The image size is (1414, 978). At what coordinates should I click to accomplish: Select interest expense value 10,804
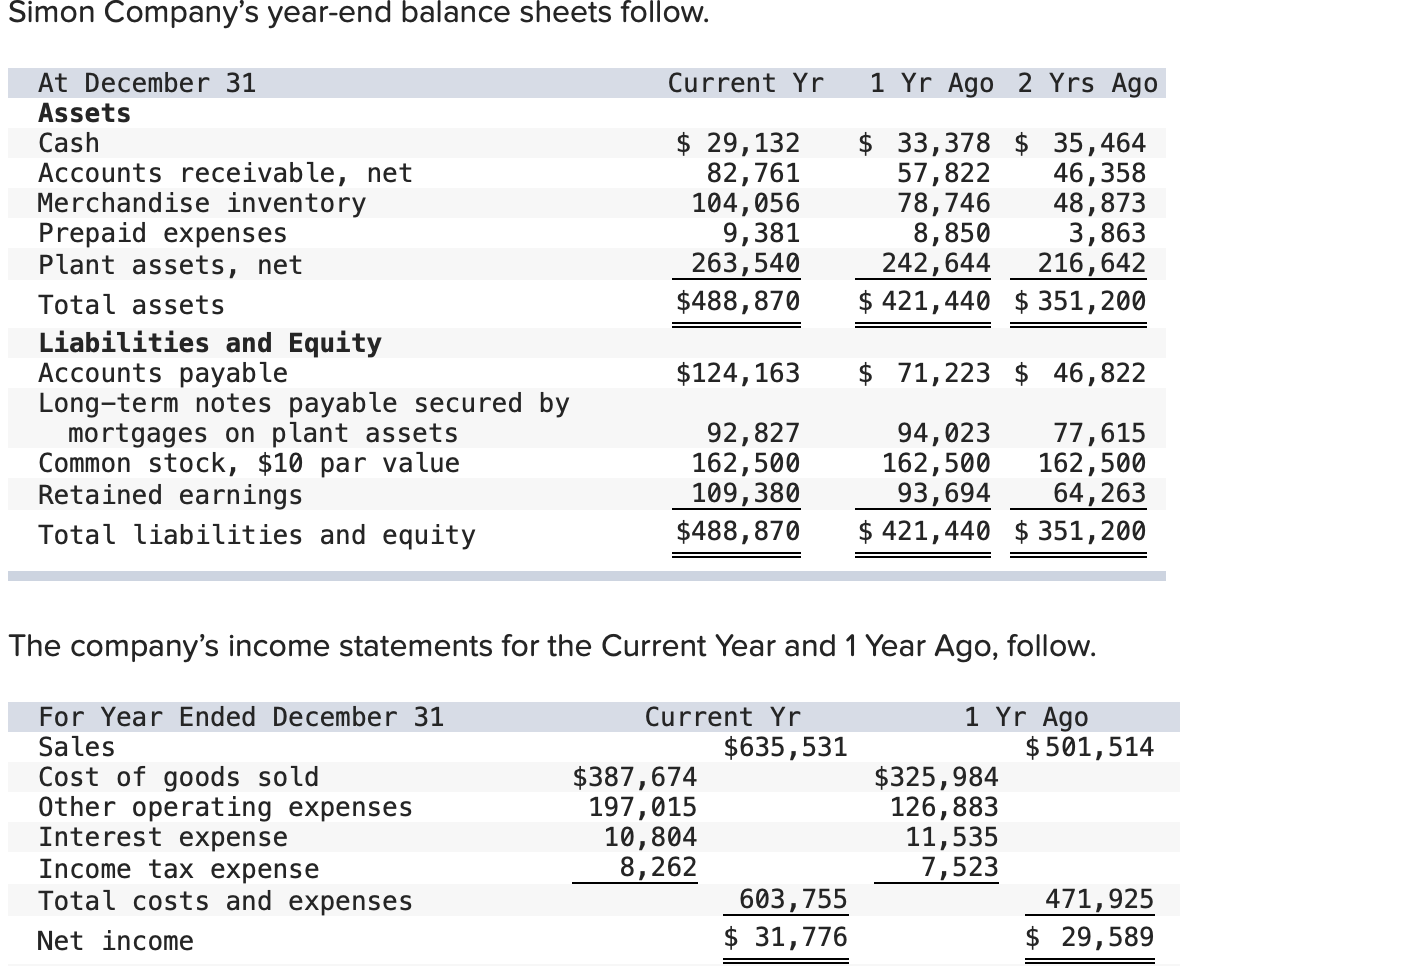651,837
